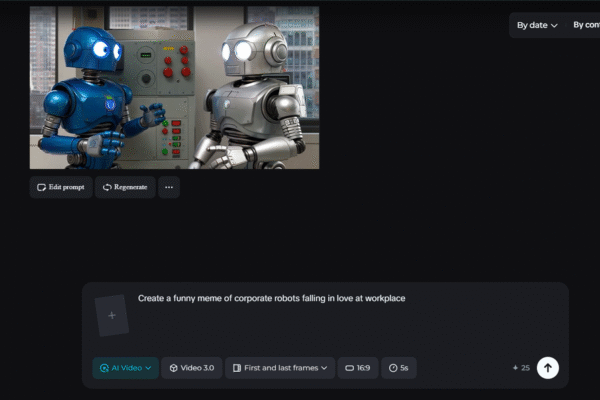Click the clock icon on duration chip
This screenshot has height=400, width=600.
point(392,368)
